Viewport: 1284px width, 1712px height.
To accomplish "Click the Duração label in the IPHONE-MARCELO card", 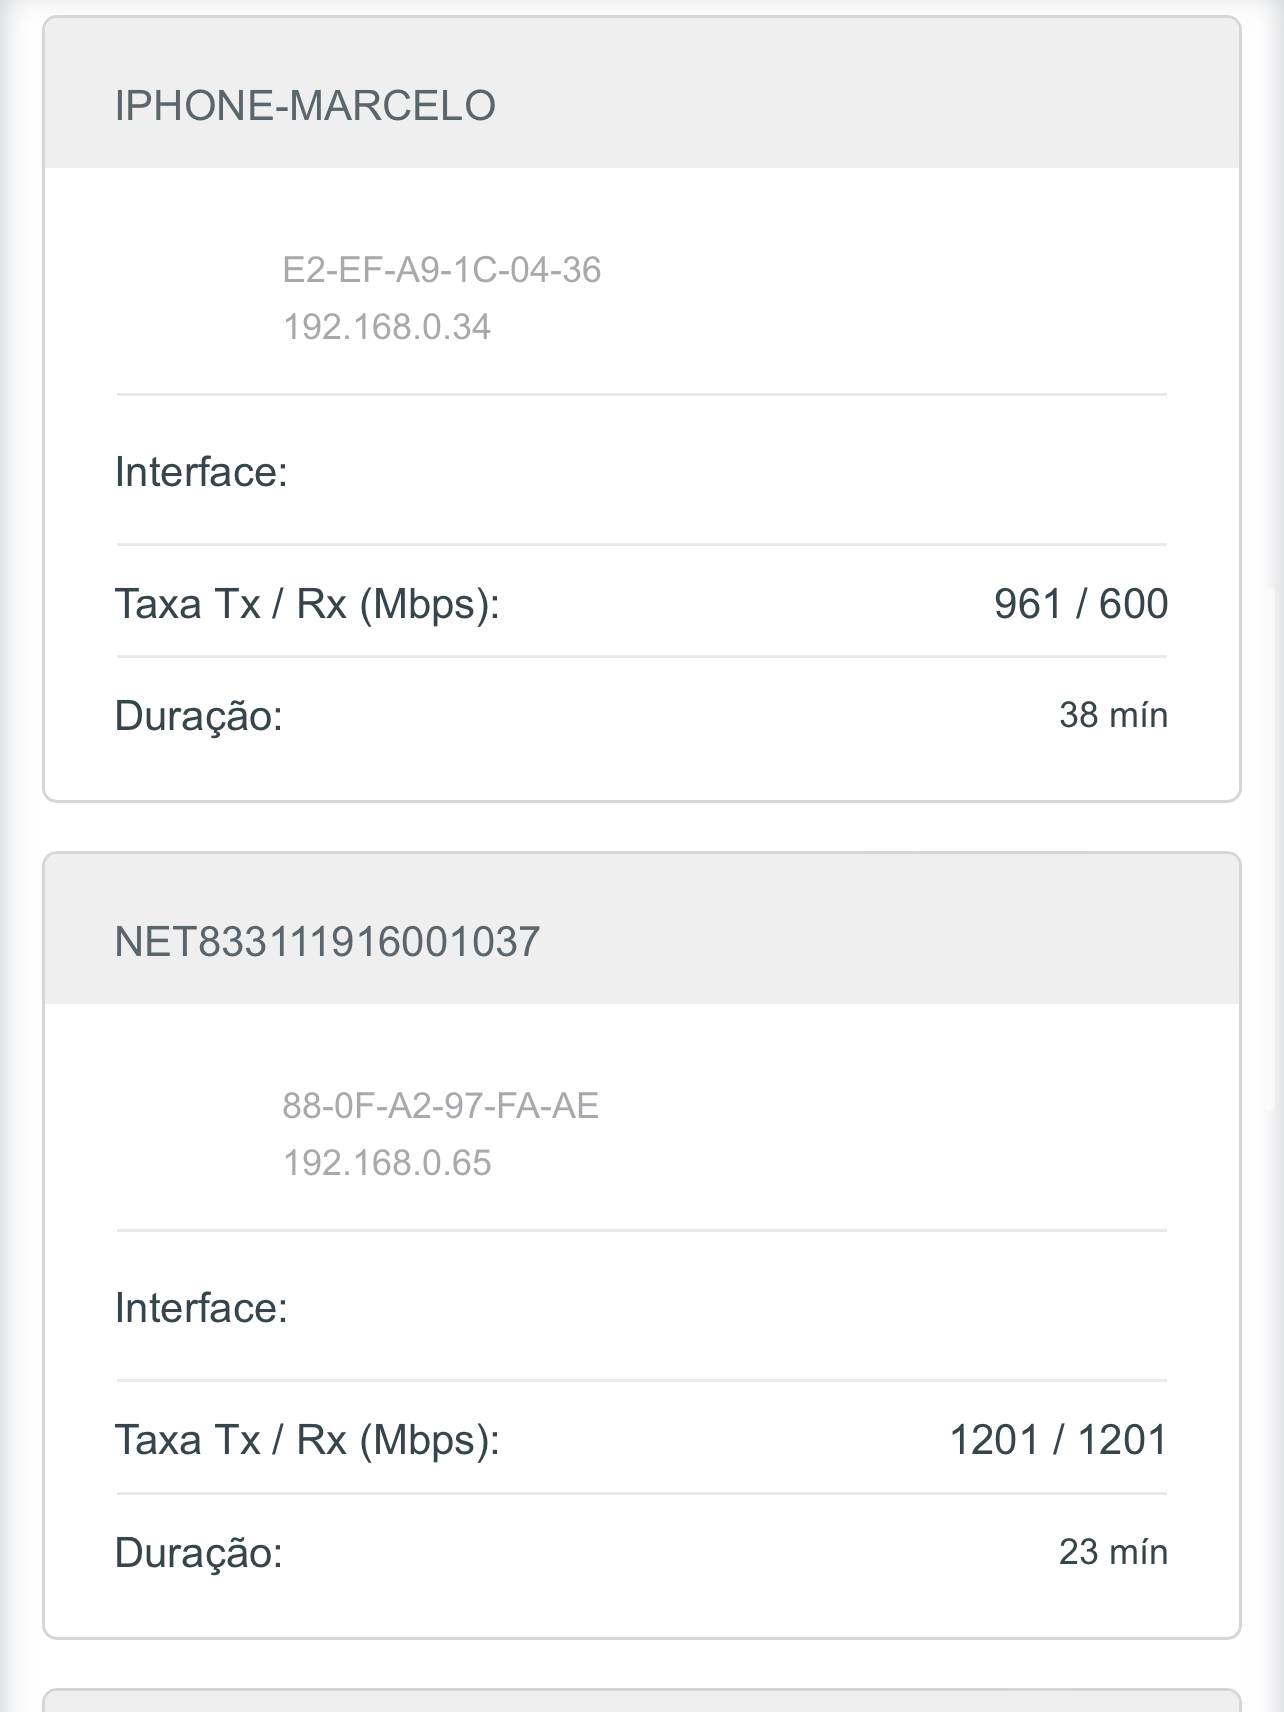I will [x=198, y=716].
